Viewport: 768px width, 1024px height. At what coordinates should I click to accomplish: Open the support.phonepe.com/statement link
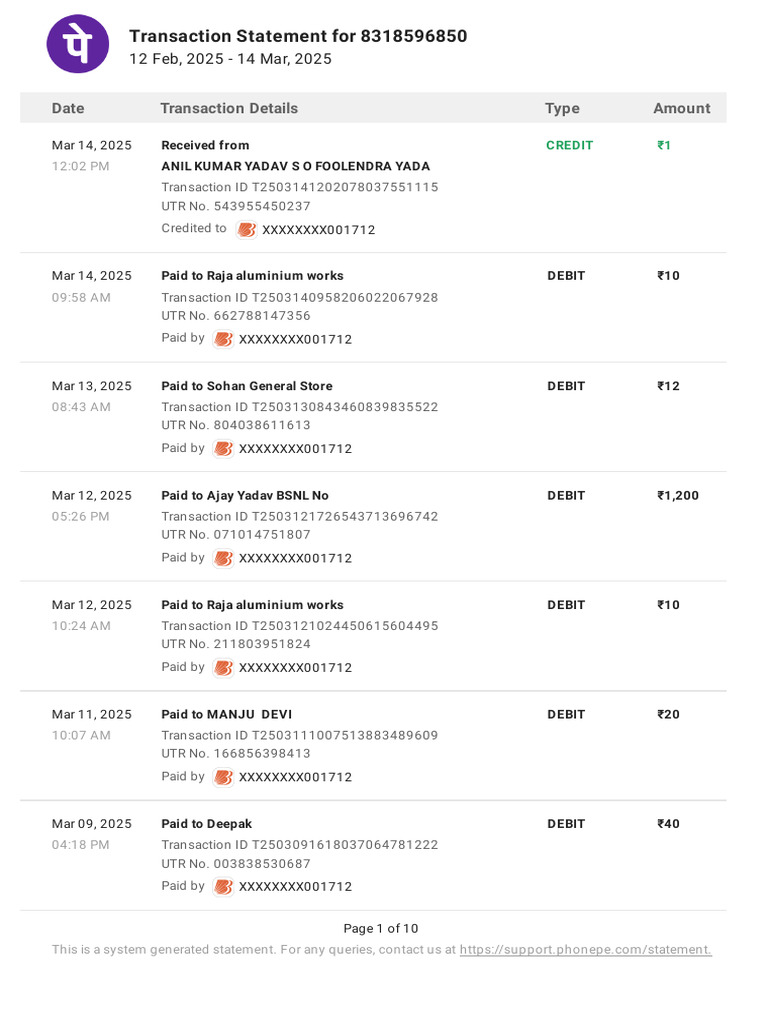[x=585, y=950]
